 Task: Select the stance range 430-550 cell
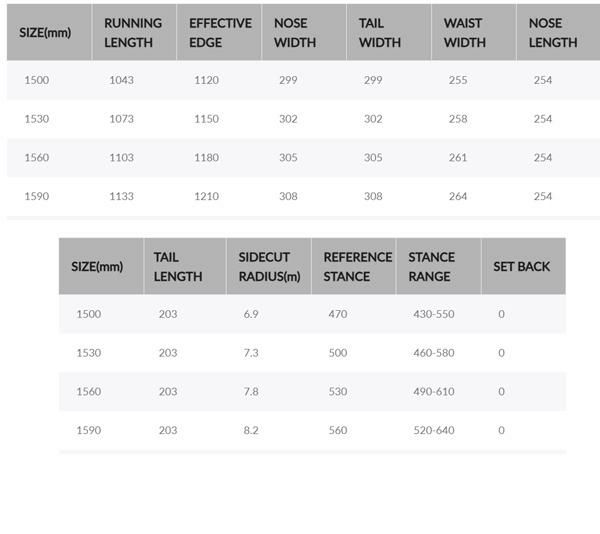click(x=433, y=314)
